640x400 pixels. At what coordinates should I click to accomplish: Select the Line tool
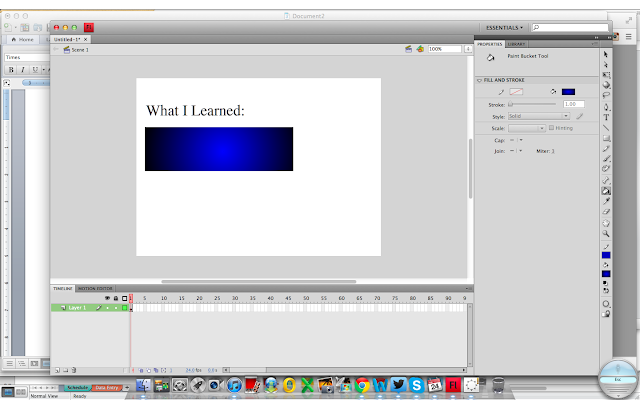pos(606,128)
